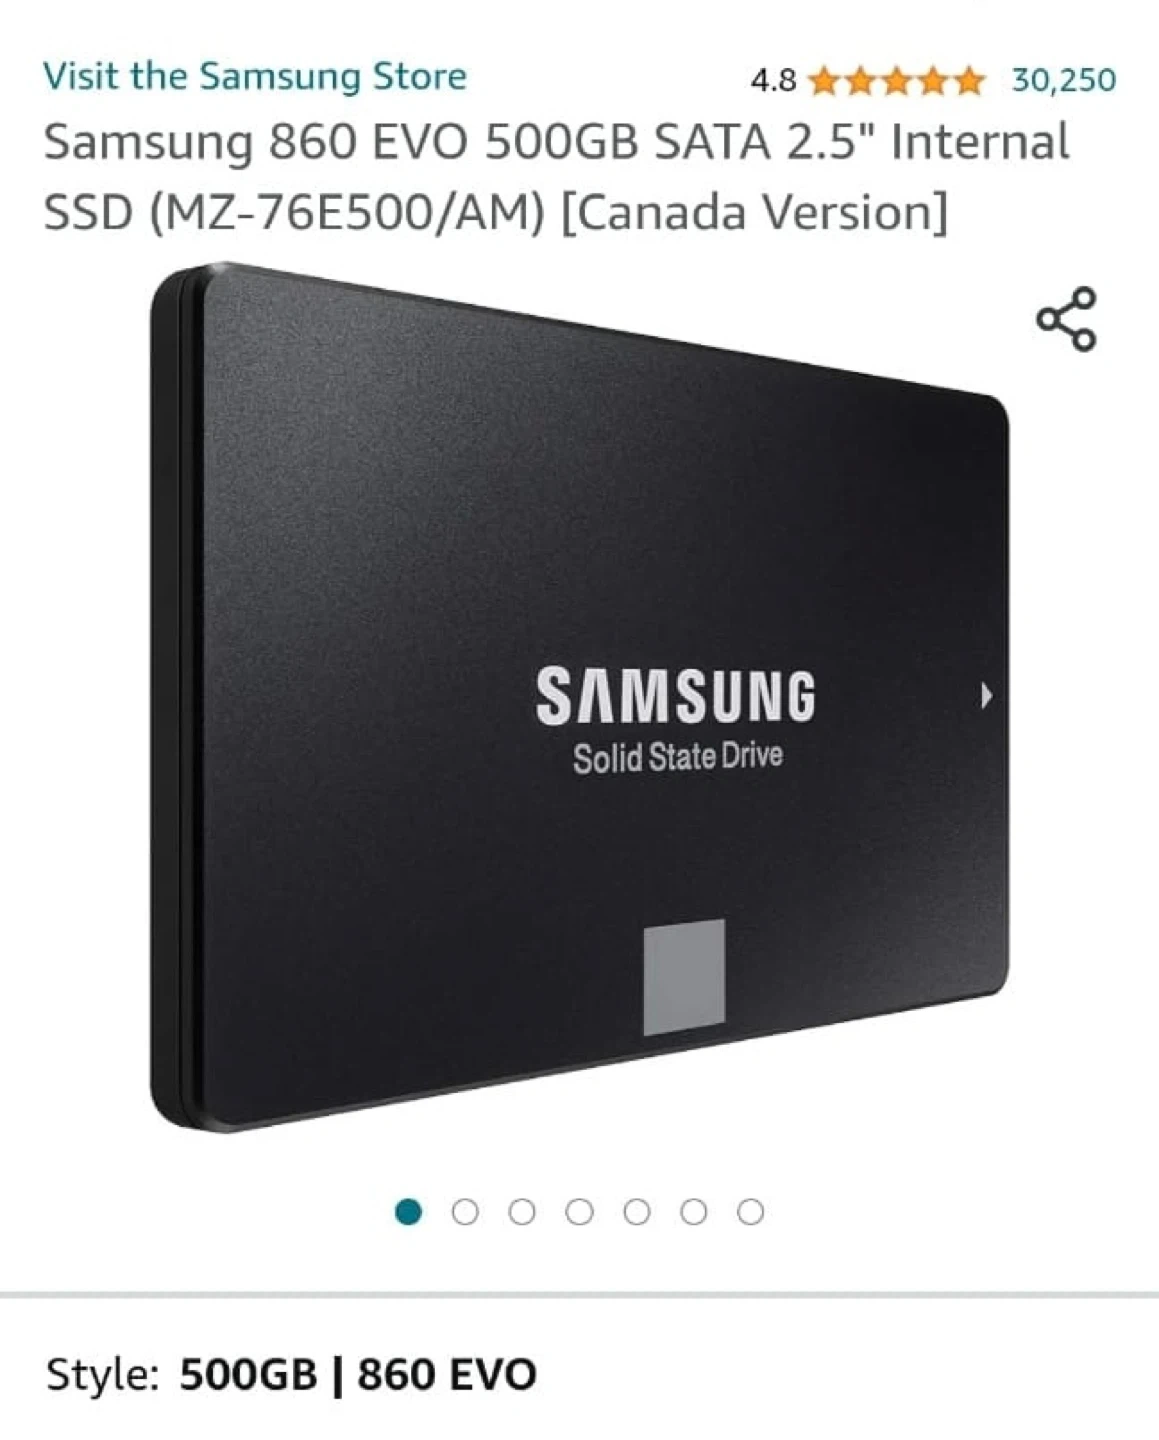Click the first orange star in the rating
Viewport: 1159px width, 1440px height.
click(825, 80)
